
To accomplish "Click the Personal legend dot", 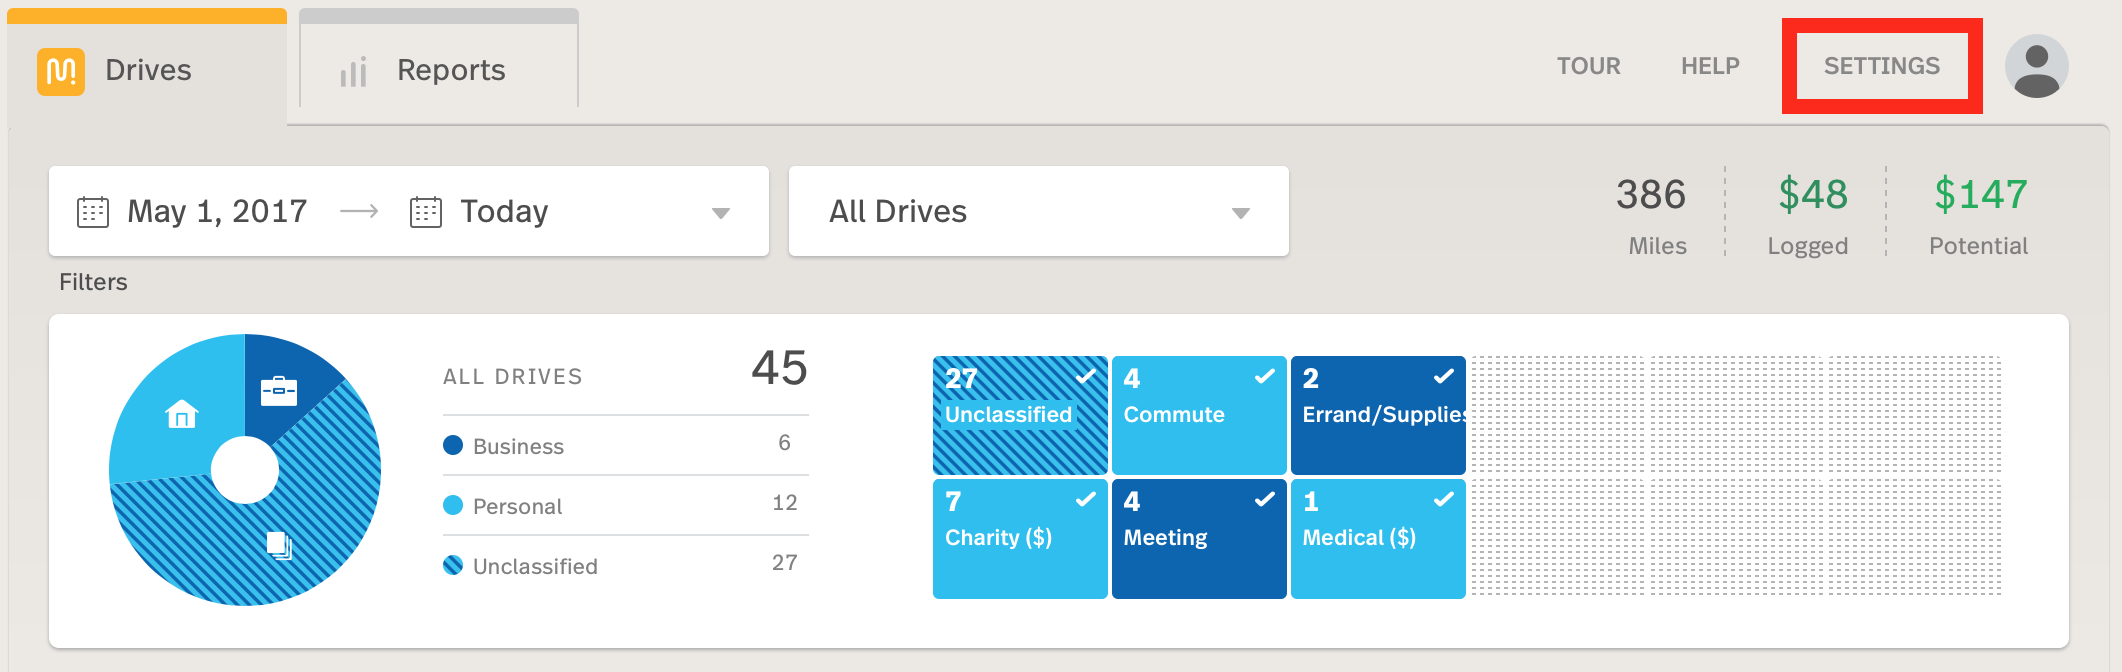I will (x=453, y=505).
